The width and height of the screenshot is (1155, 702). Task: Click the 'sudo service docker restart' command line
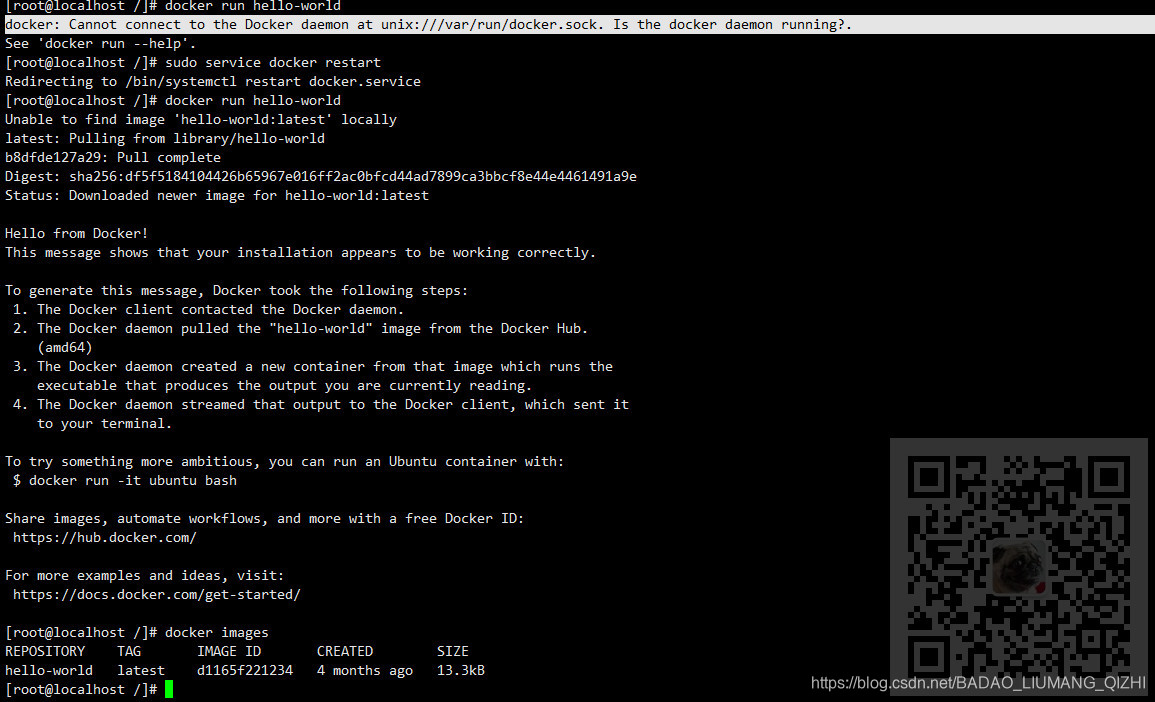[x=193, y=63]
